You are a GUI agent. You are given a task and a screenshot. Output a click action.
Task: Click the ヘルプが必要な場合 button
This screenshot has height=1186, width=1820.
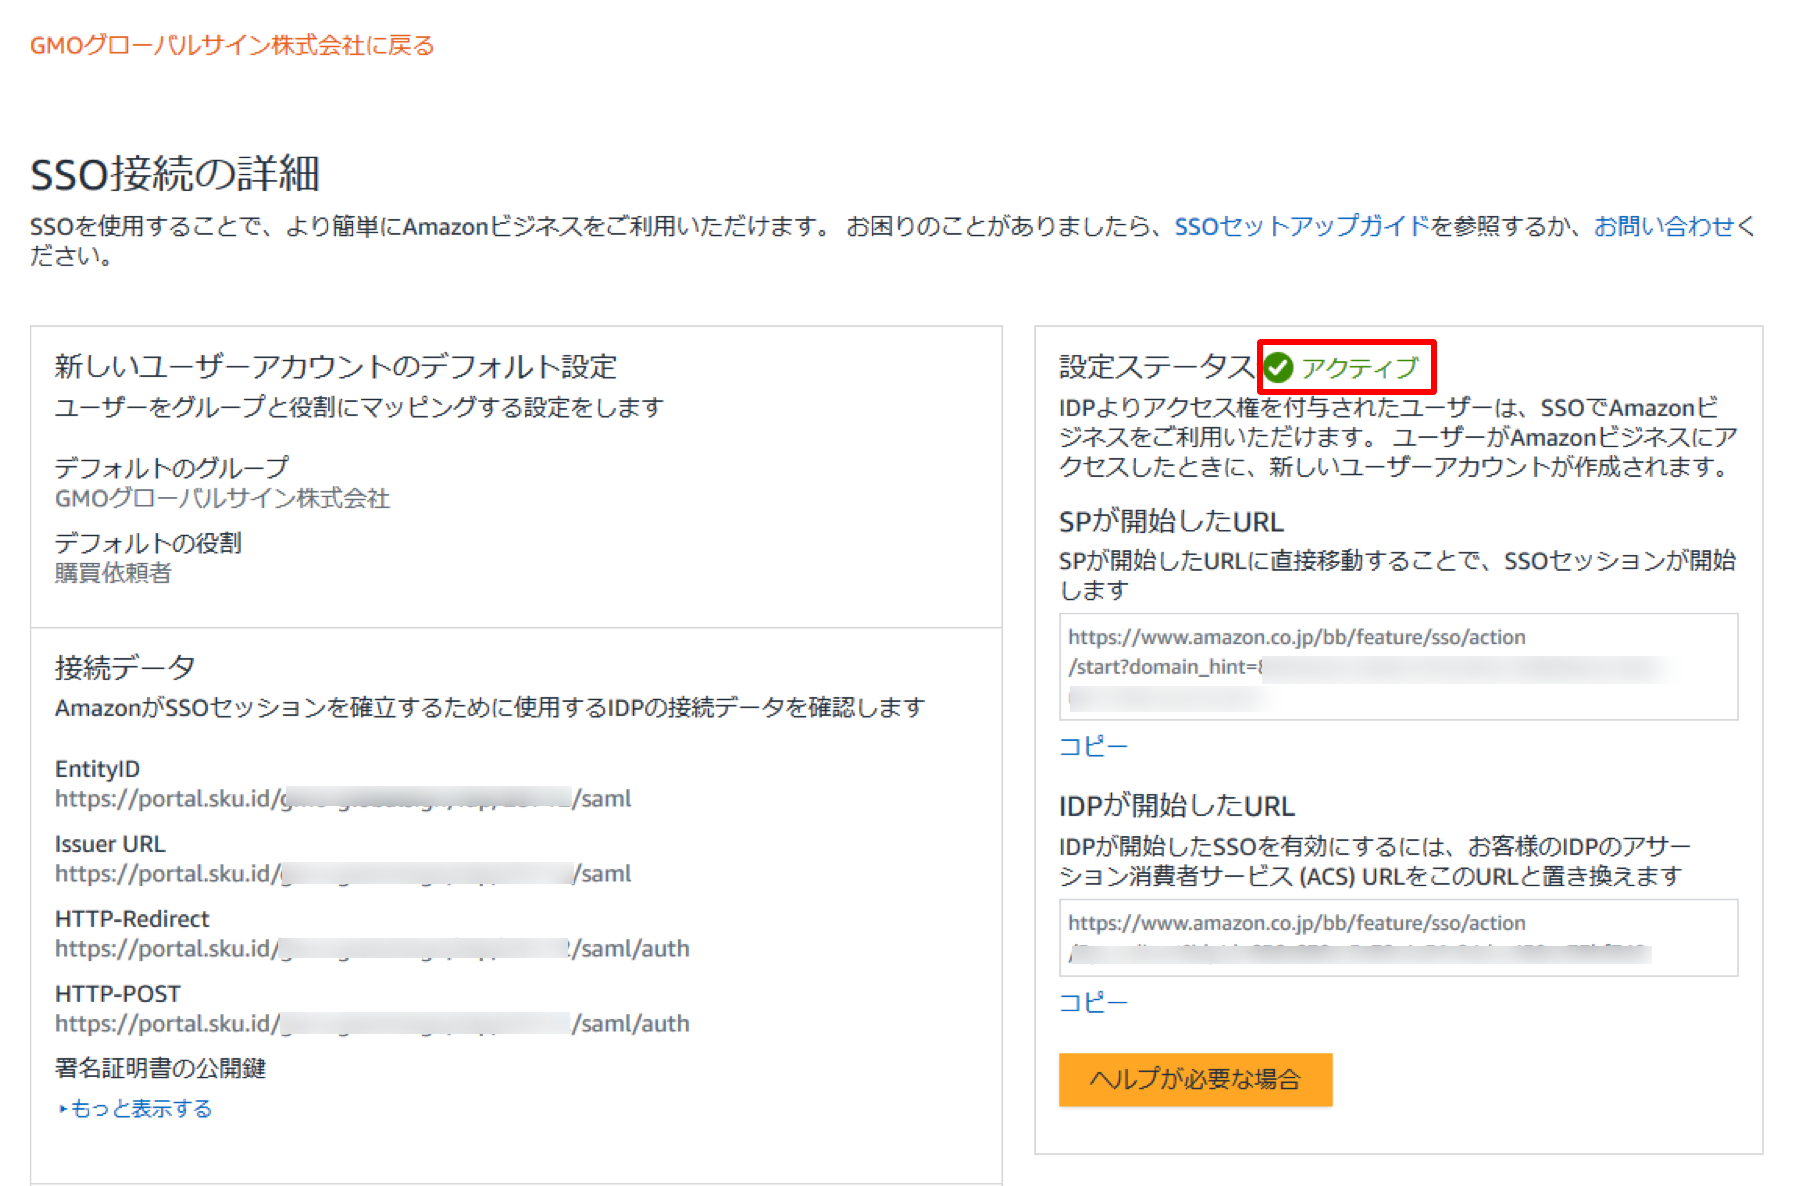pyautogui.click(x=1195, y=1079)
